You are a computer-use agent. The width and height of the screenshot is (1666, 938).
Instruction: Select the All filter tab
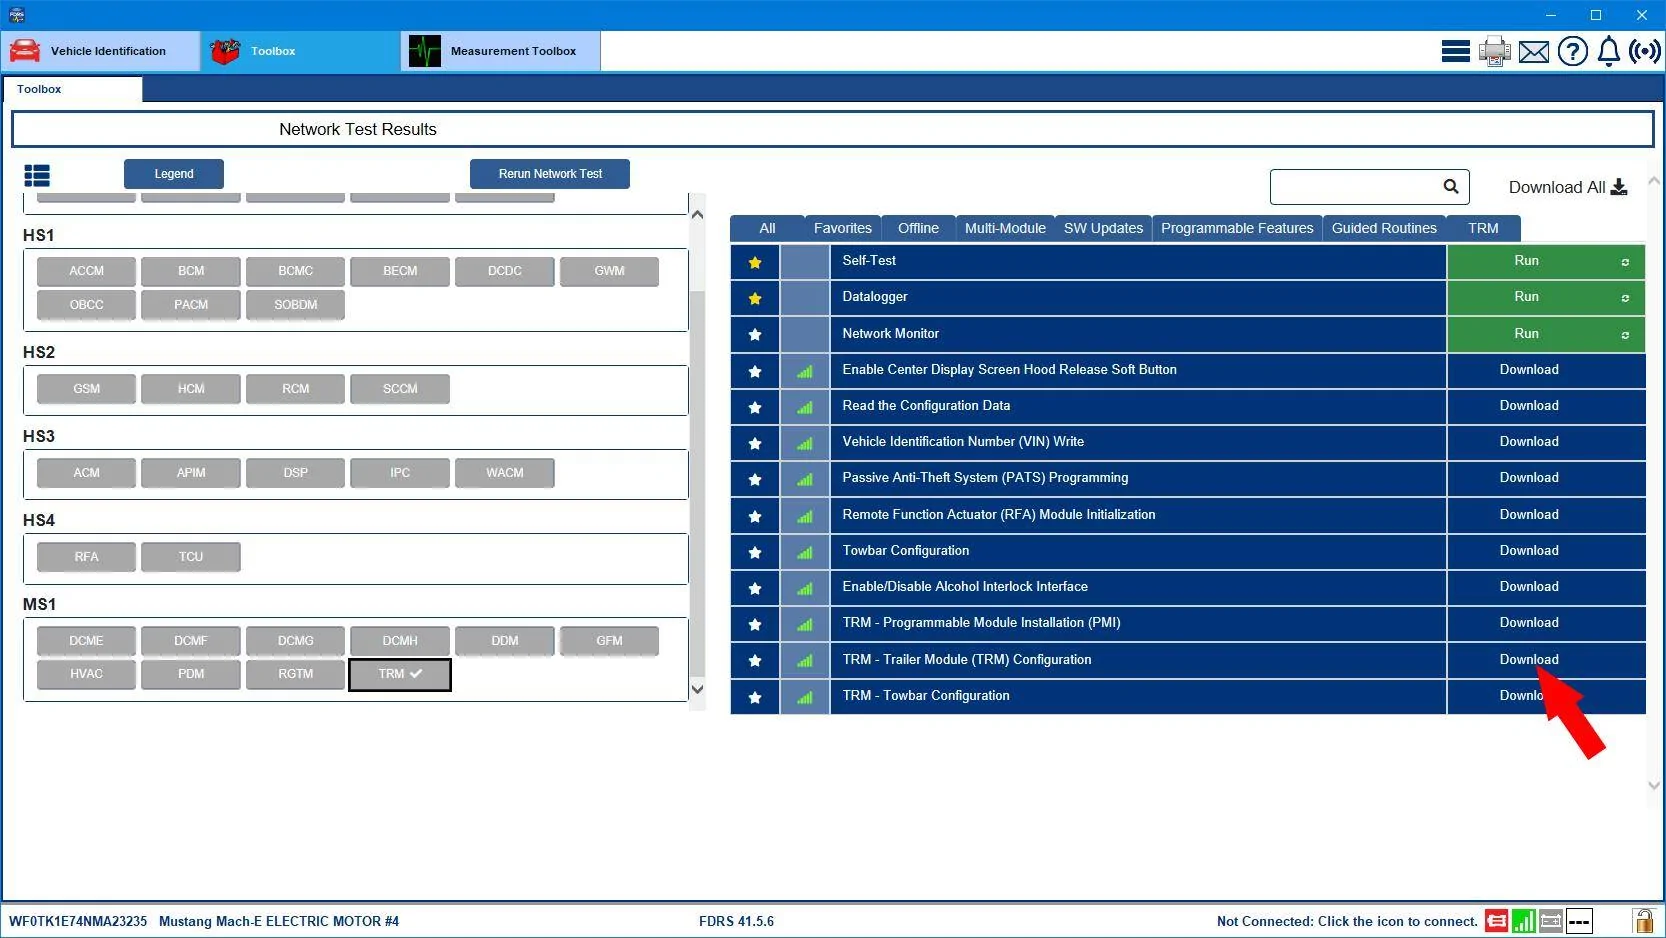tap(767, 228)
